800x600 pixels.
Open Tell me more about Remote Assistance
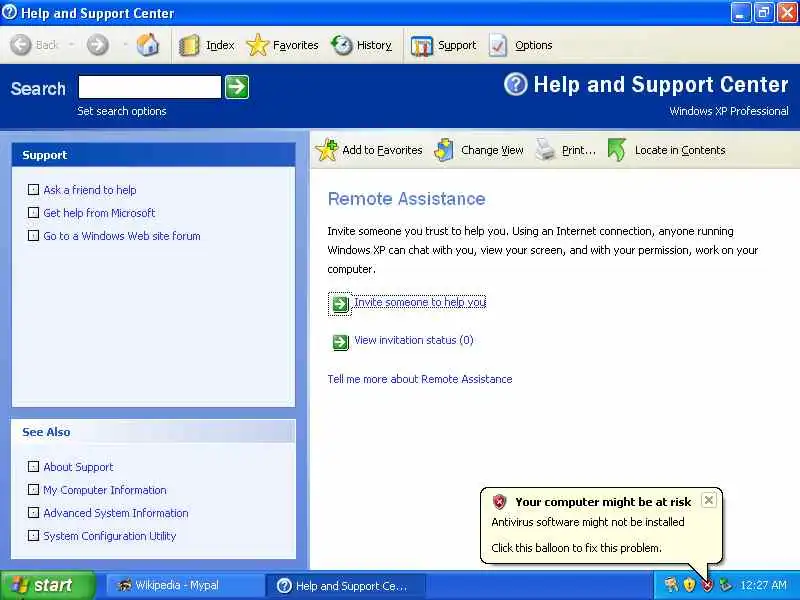coord(420,379)
